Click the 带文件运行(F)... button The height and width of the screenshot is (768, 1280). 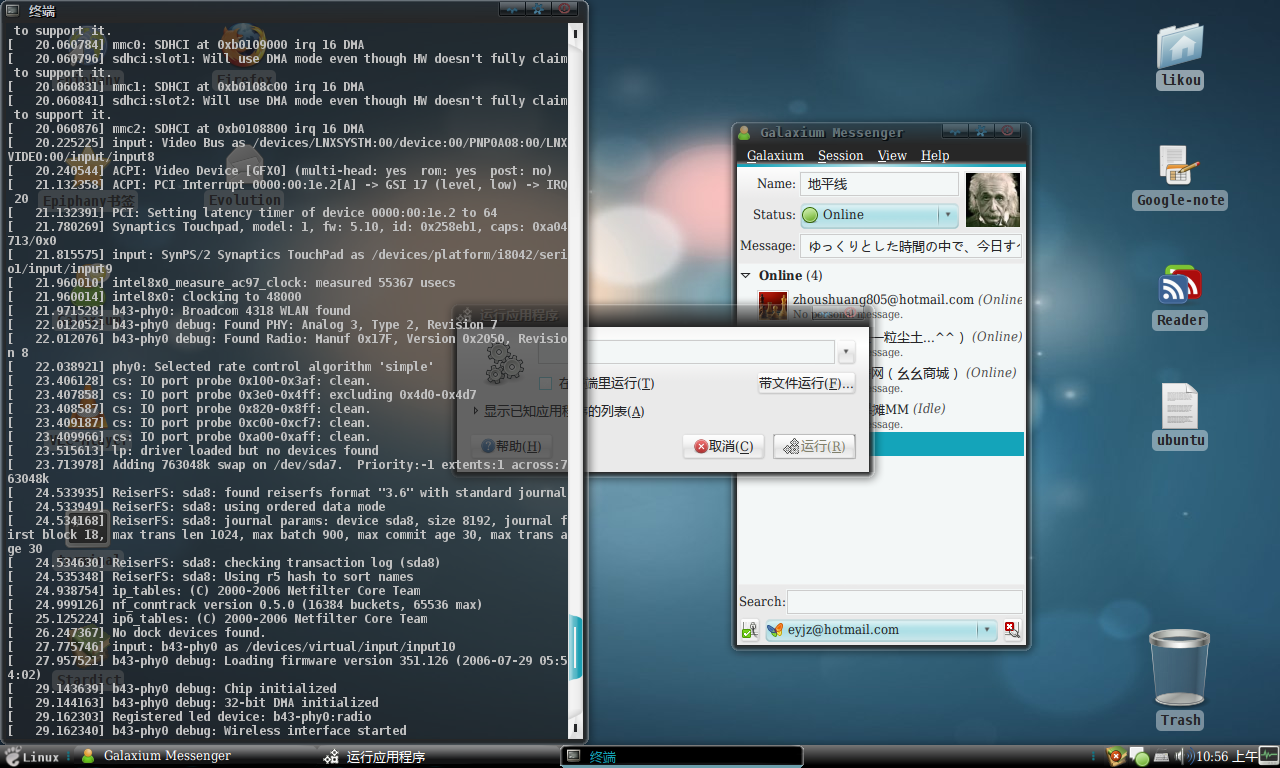point(806,384)
